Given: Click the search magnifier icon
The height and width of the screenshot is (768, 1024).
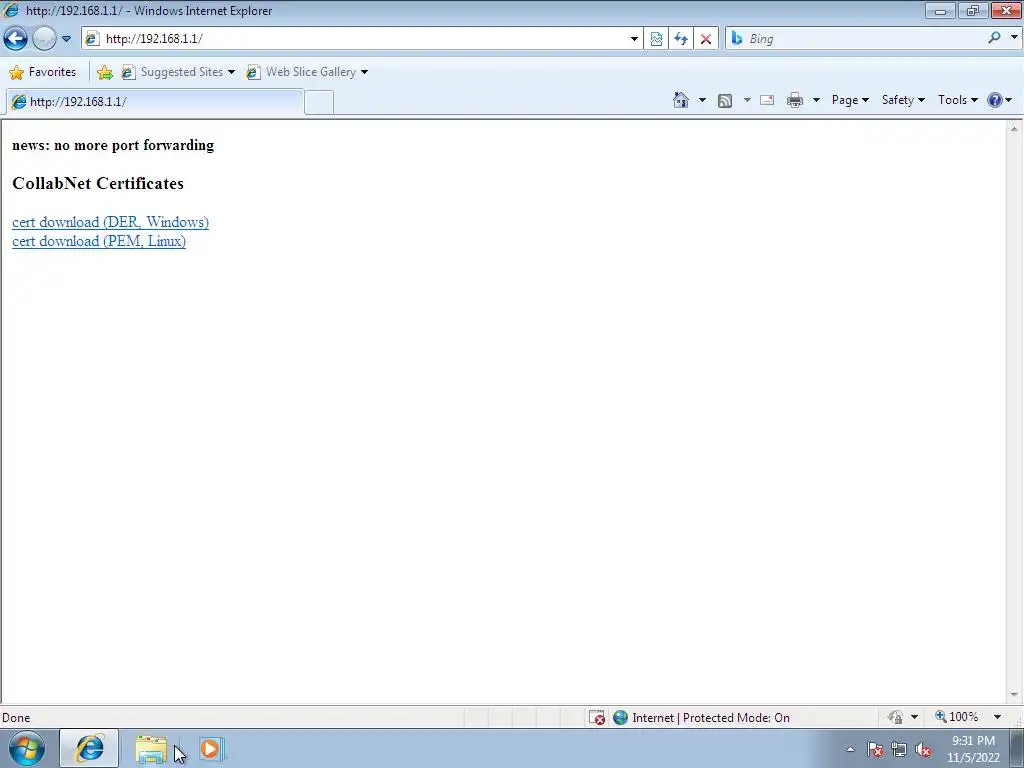Looking at the screenshot, I should (x=994, y=38).
